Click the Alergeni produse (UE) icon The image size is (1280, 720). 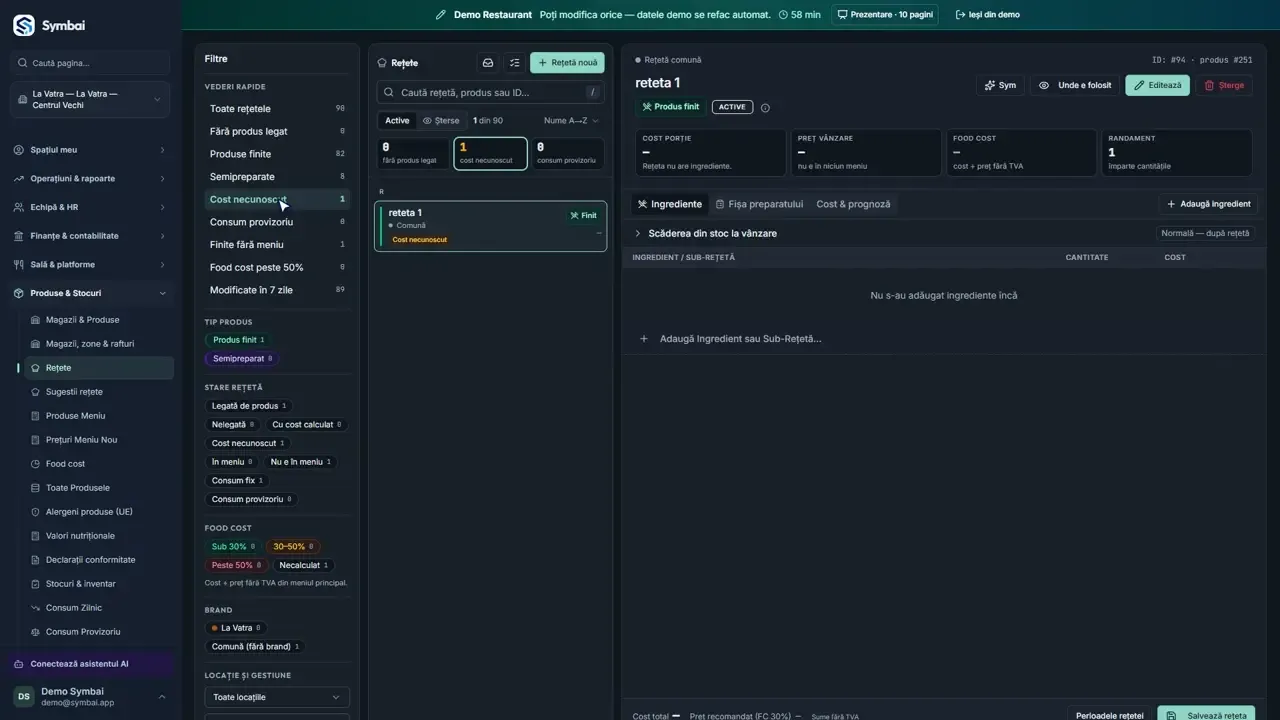click(35, 512)
